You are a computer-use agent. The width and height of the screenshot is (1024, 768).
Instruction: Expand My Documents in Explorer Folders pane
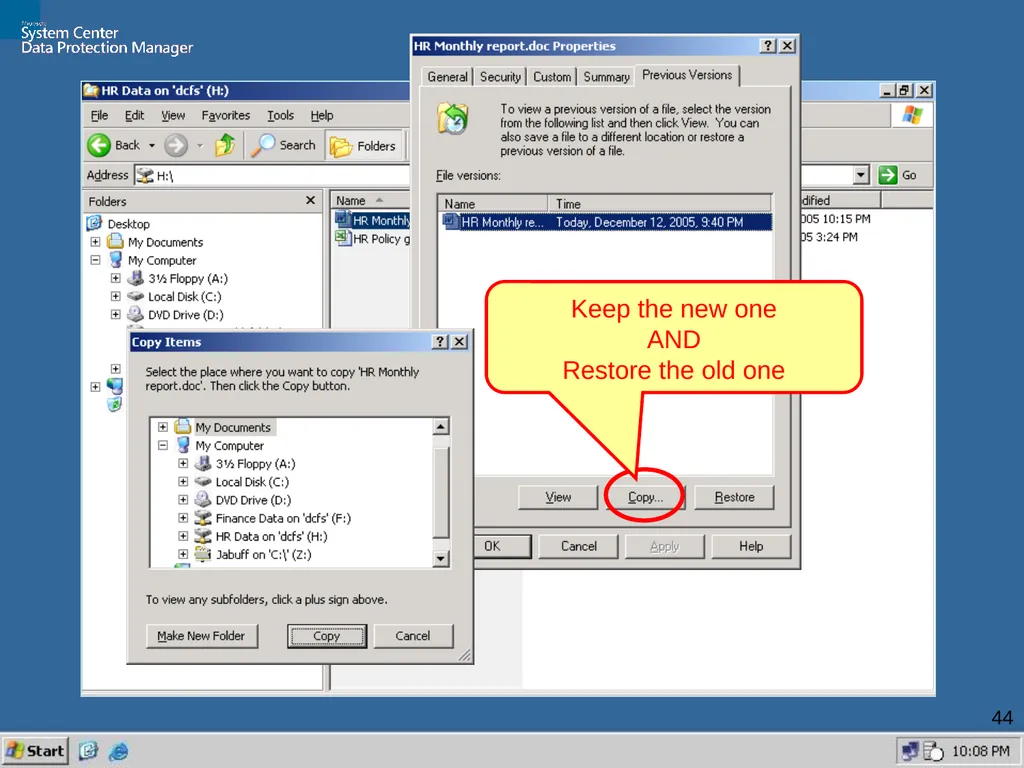(95, 242)
